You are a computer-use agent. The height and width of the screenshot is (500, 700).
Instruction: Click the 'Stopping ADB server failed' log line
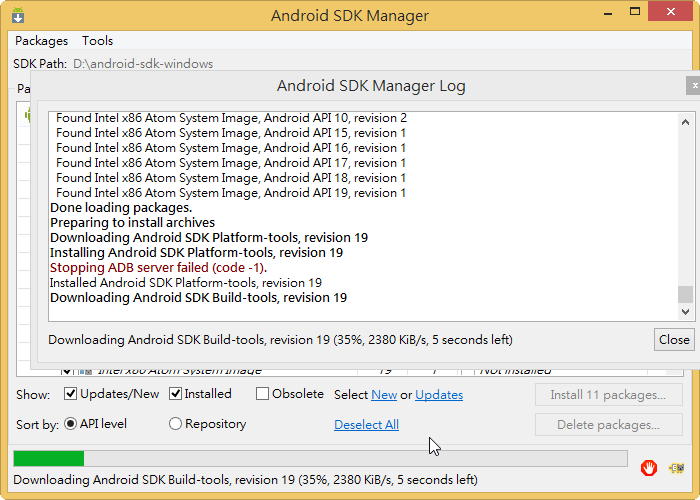158,268
